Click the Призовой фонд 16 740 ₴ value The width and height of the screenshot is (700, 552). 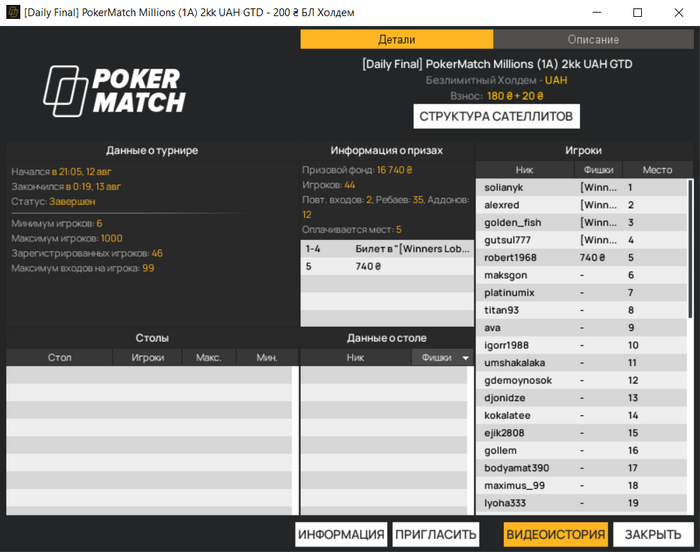pyautogui.click(x=394, y=170)
